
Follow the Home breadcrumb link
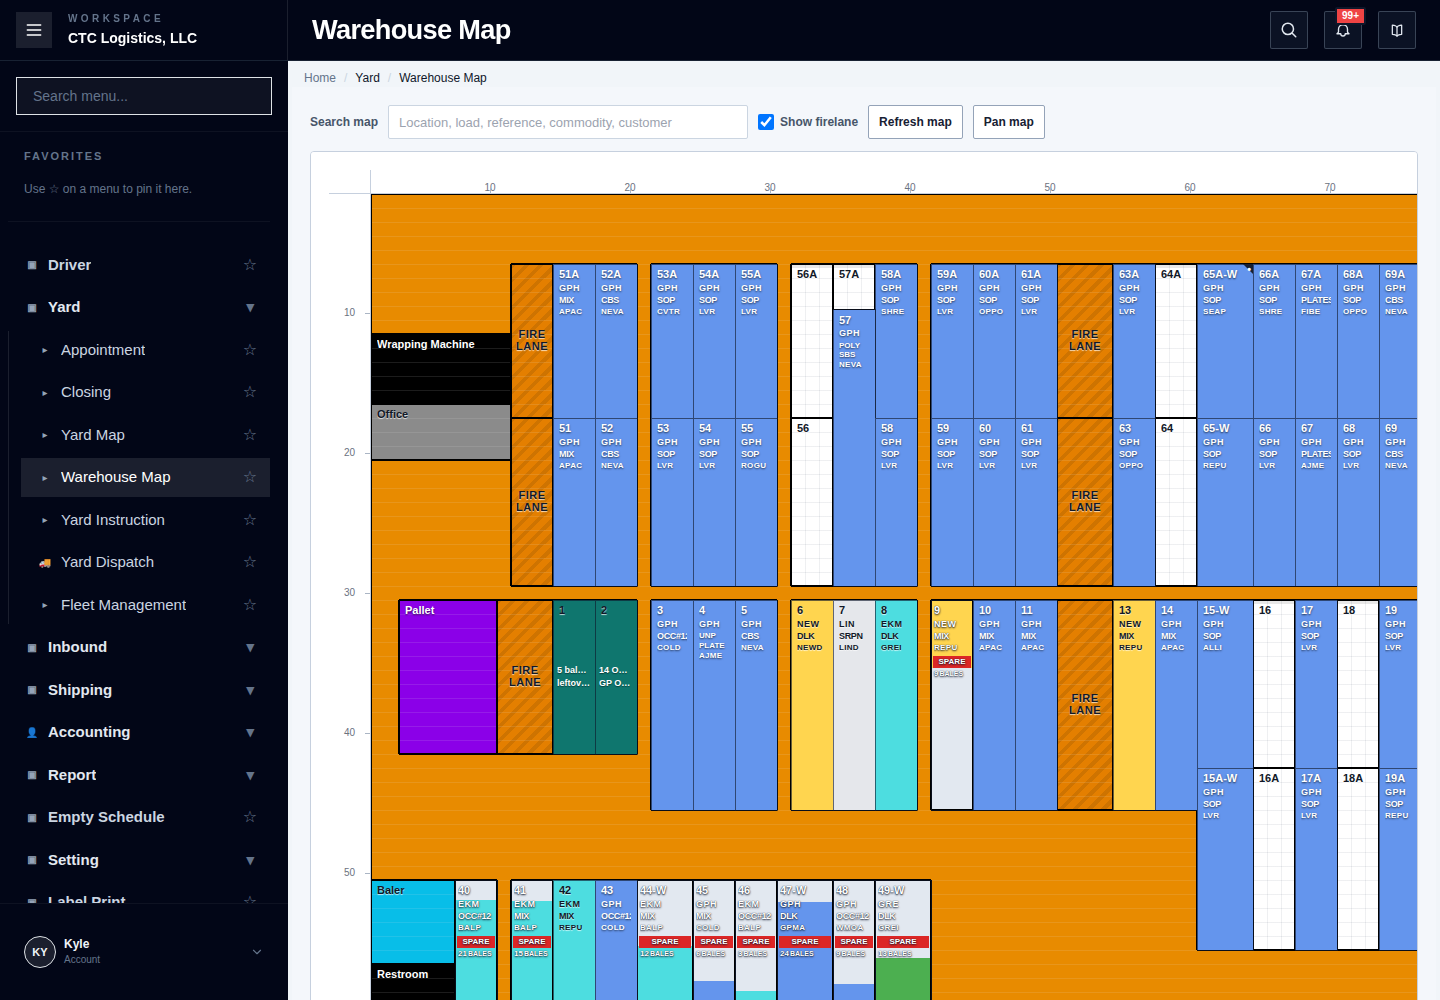tap(320, 78)
